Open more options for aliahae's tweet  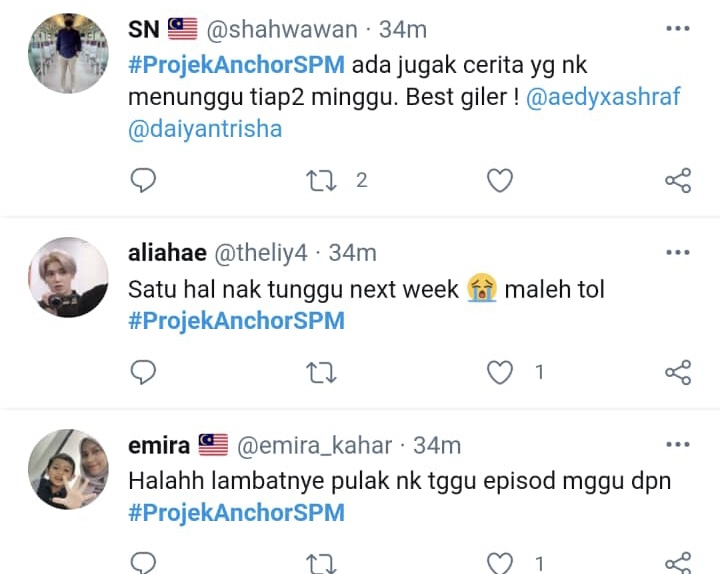pos(678,252)
